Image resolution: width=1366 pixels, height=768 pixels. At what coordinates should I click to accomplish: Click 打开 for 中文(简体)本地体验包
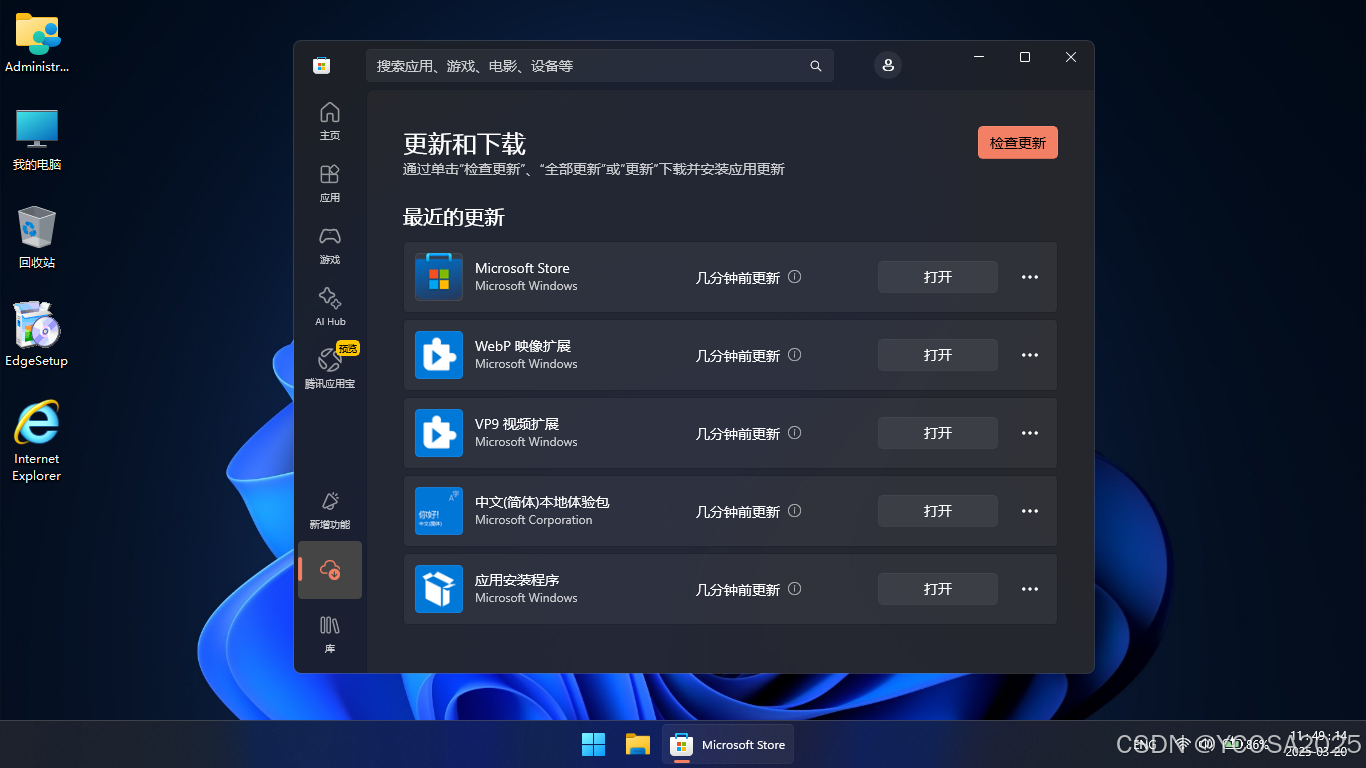tap(938, 511)
